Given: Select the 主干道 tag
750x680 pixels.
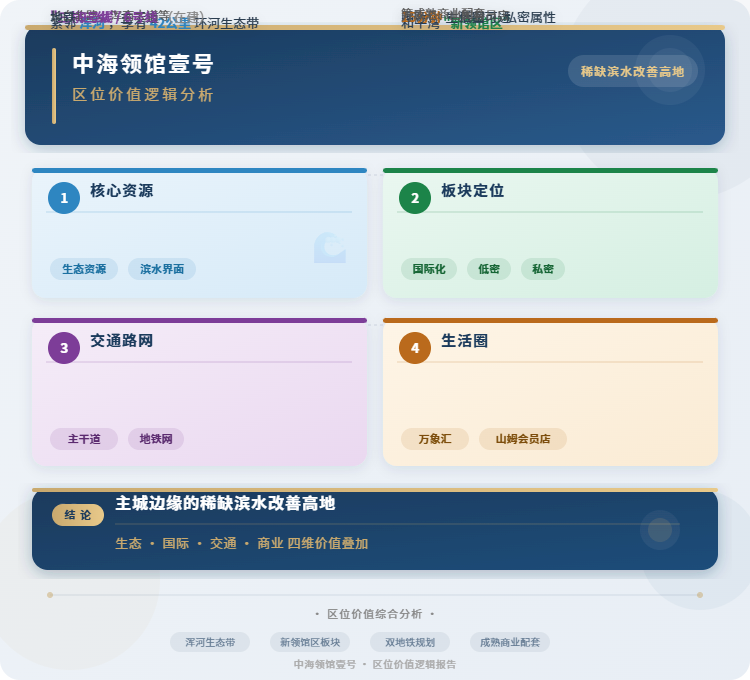Looking at the screenshot, I should coord(84,439).
